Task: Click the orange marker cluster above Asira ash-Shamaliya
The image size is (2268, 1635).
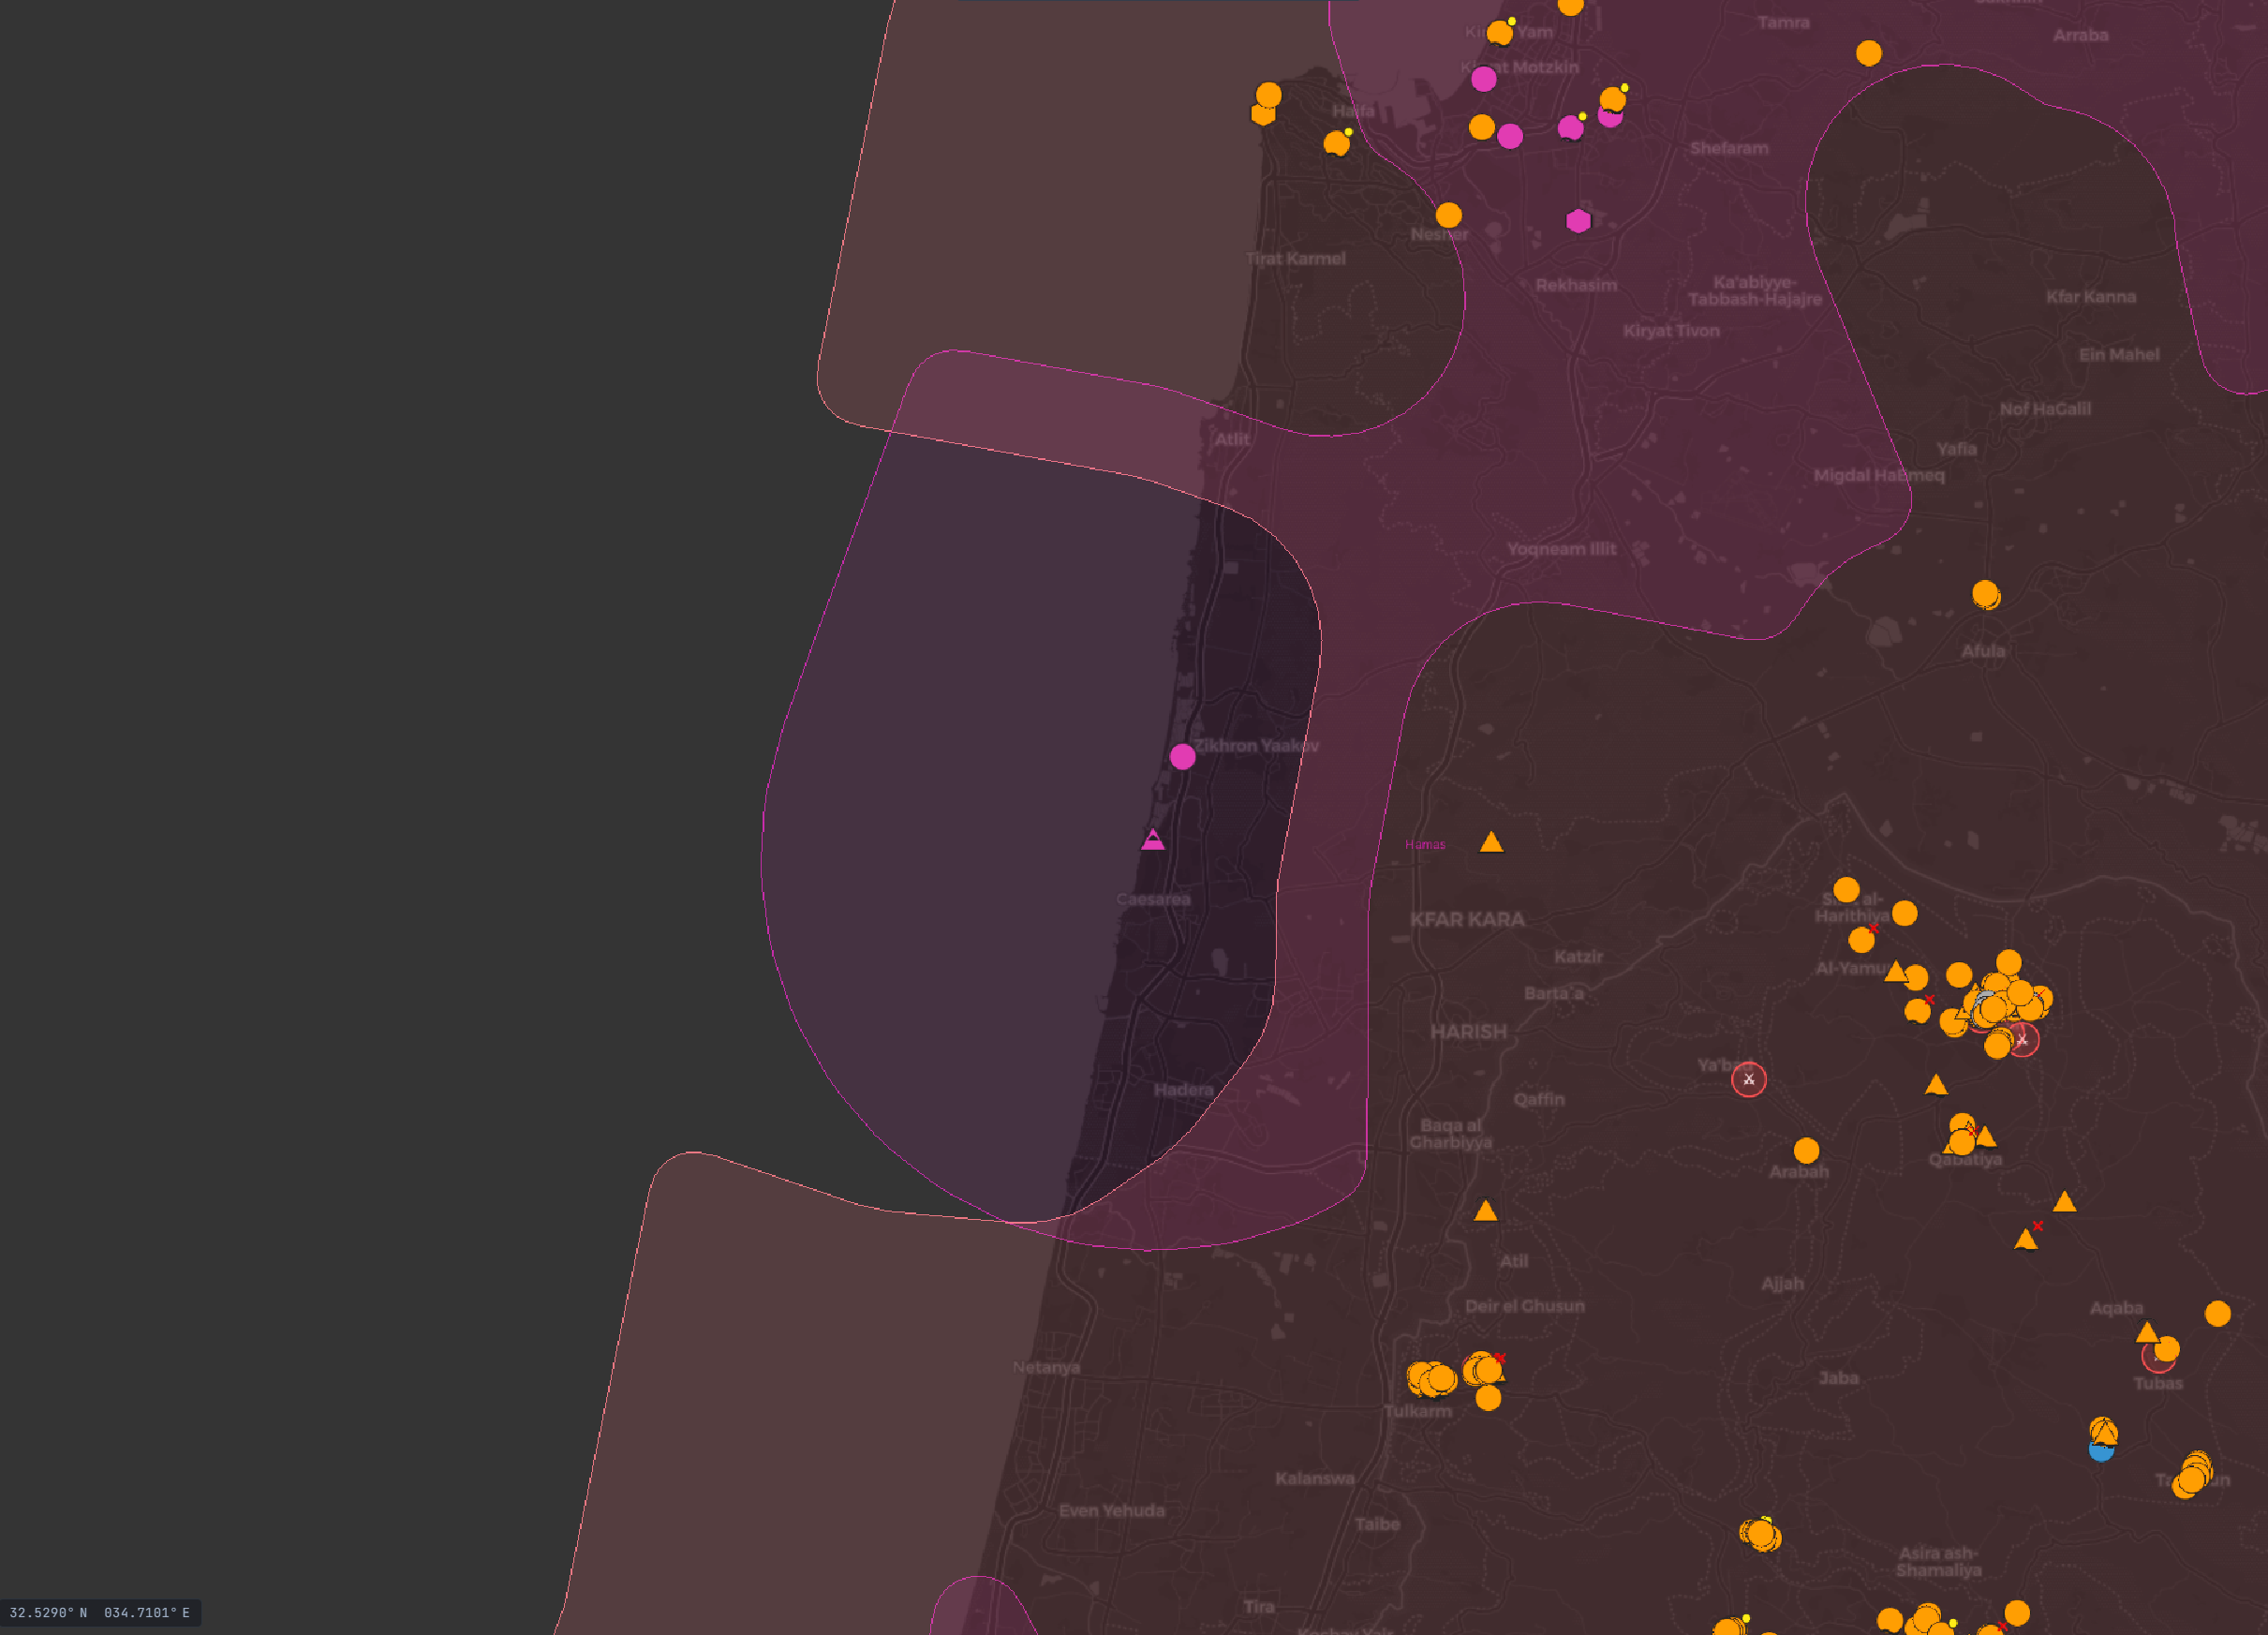Action: pos(1760,1534)
